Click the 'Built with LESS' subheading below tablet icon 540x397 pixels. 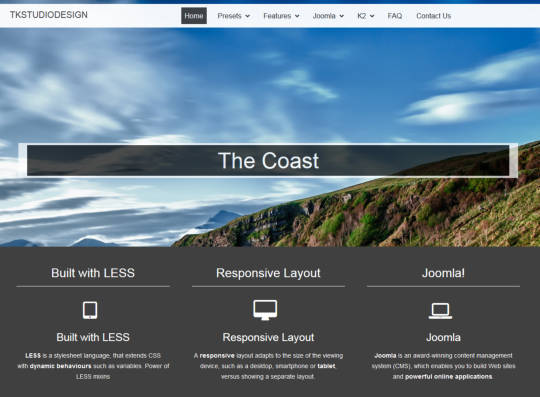click(93, 337)
